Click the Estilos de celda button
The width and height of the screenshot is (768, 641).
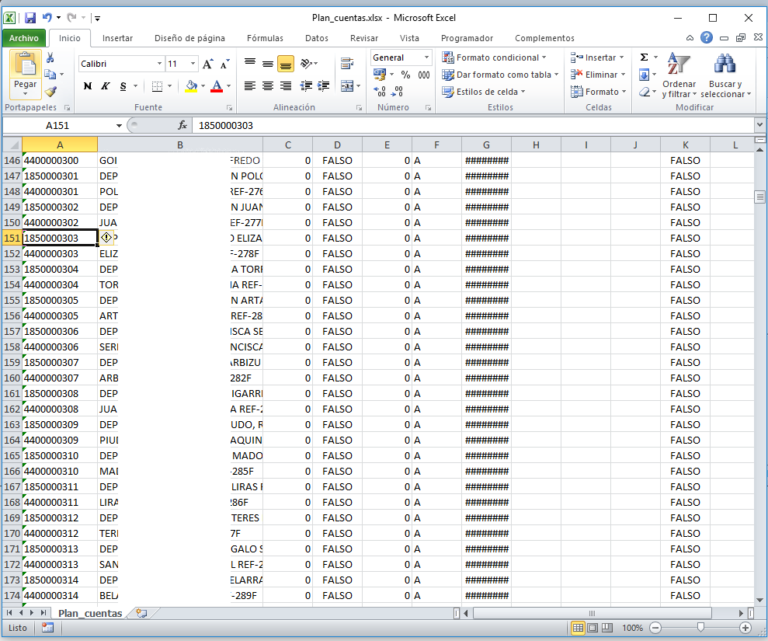tap(486, 92)
